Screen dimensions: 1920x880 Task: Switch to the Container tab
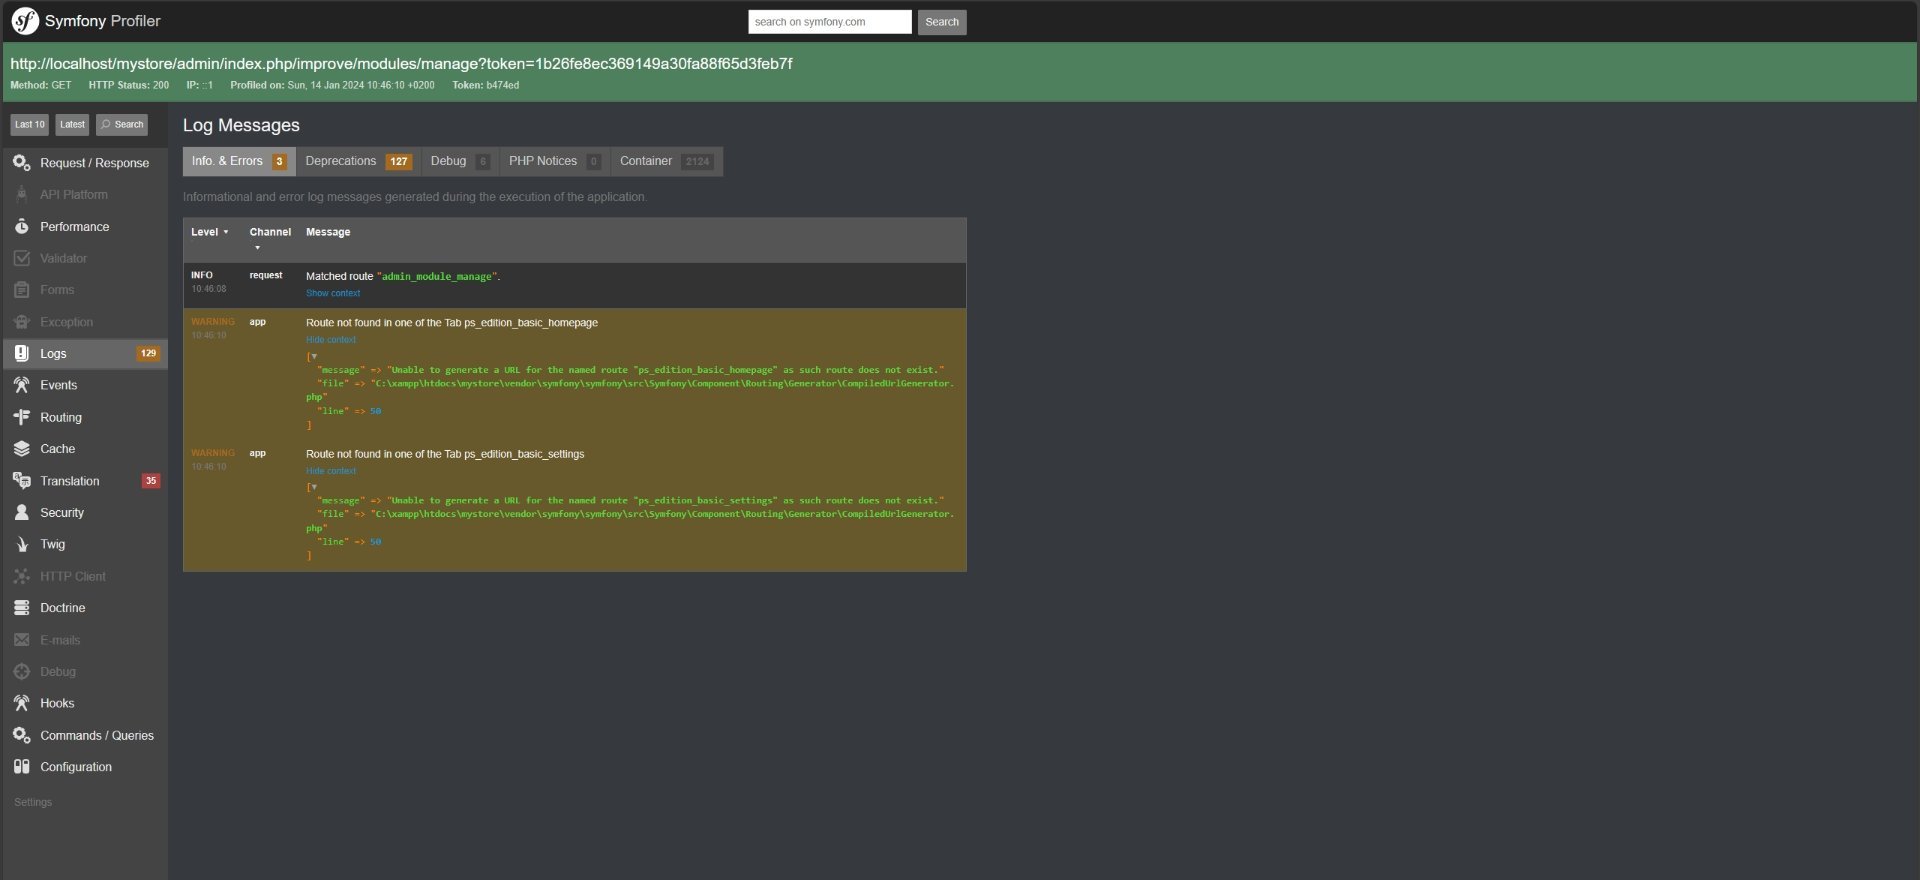666,161
